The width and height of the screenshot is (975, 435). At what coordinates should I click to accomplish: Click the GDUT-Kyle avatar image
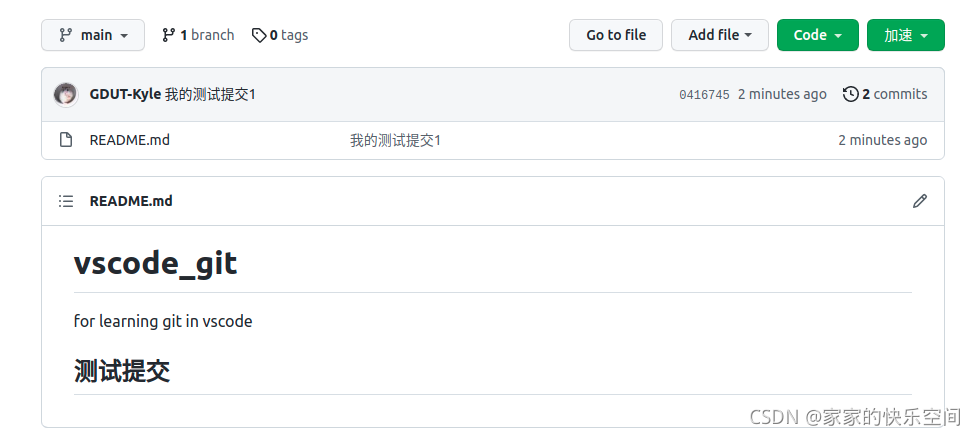click(x=66, y=94)
